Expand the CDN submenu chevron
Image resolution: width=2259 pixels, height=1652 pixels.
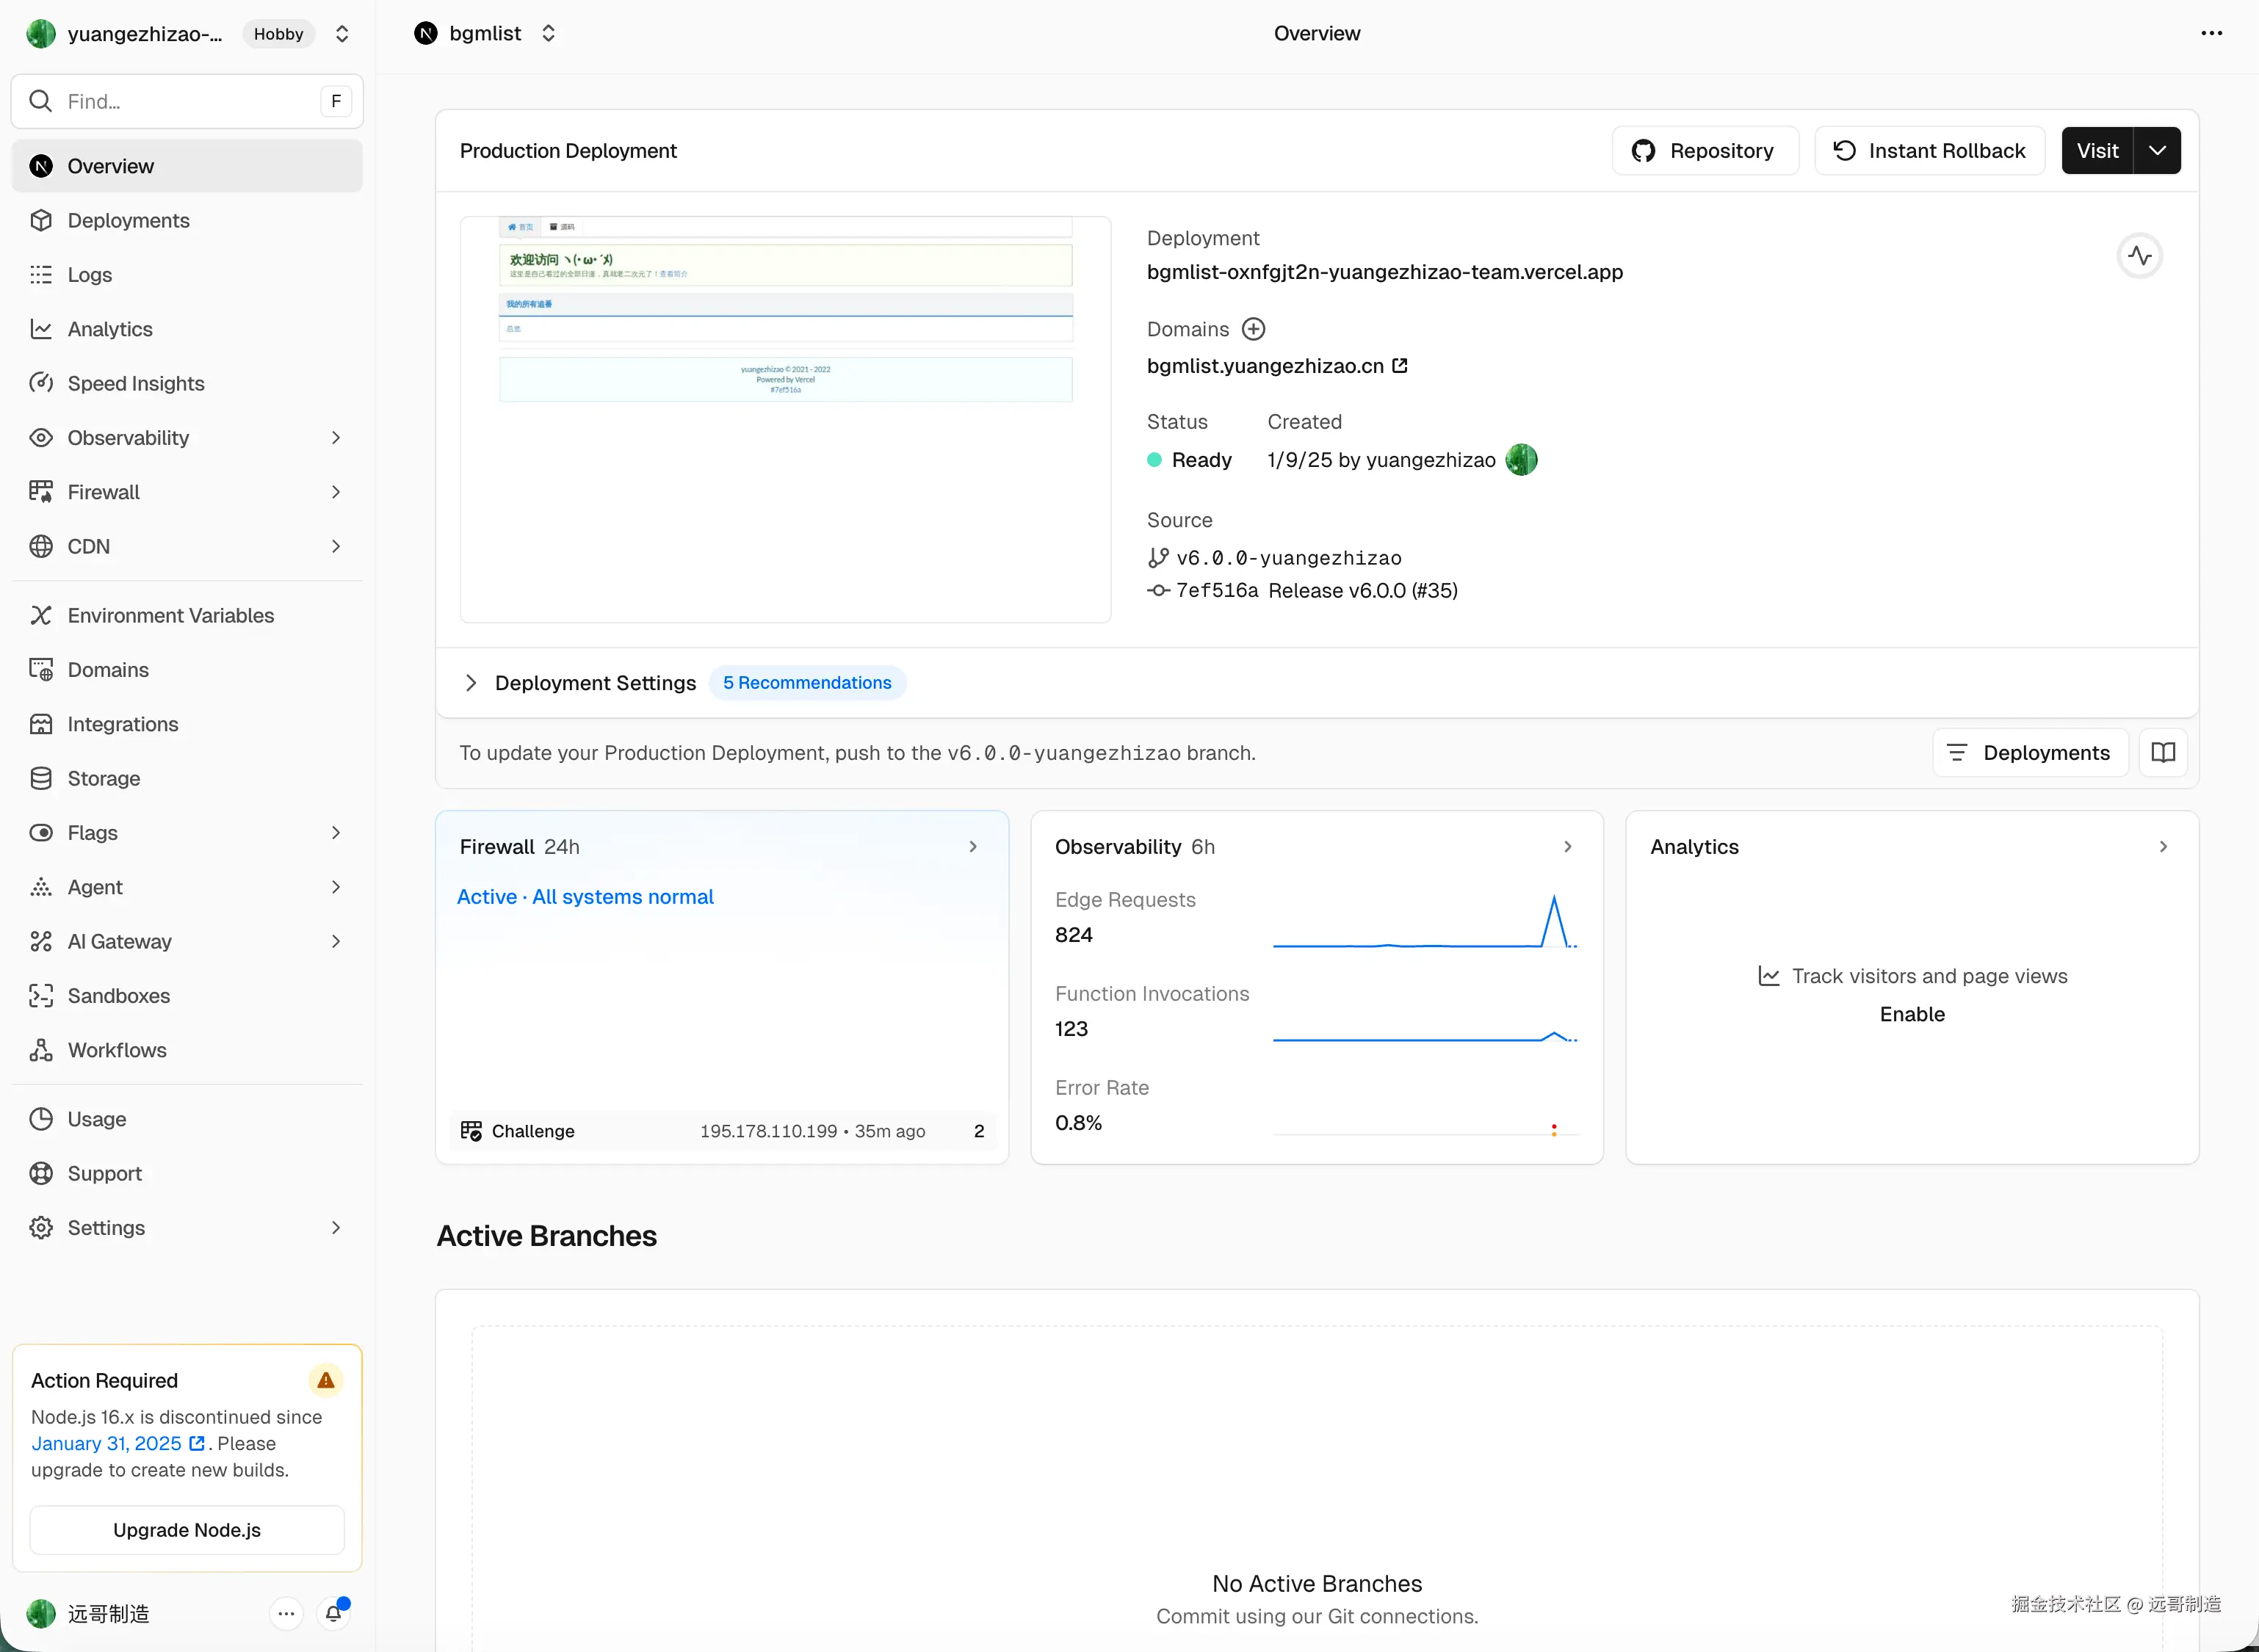coord(336,546)
